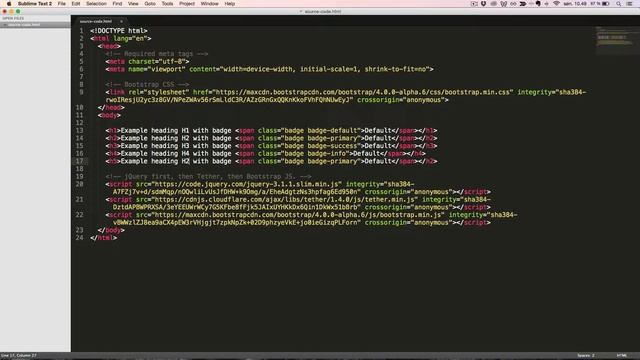This screenshot has width=640, height=360.
Task: Close the sidebar source-code.html file via its x icon
Action: pos(5,25)
